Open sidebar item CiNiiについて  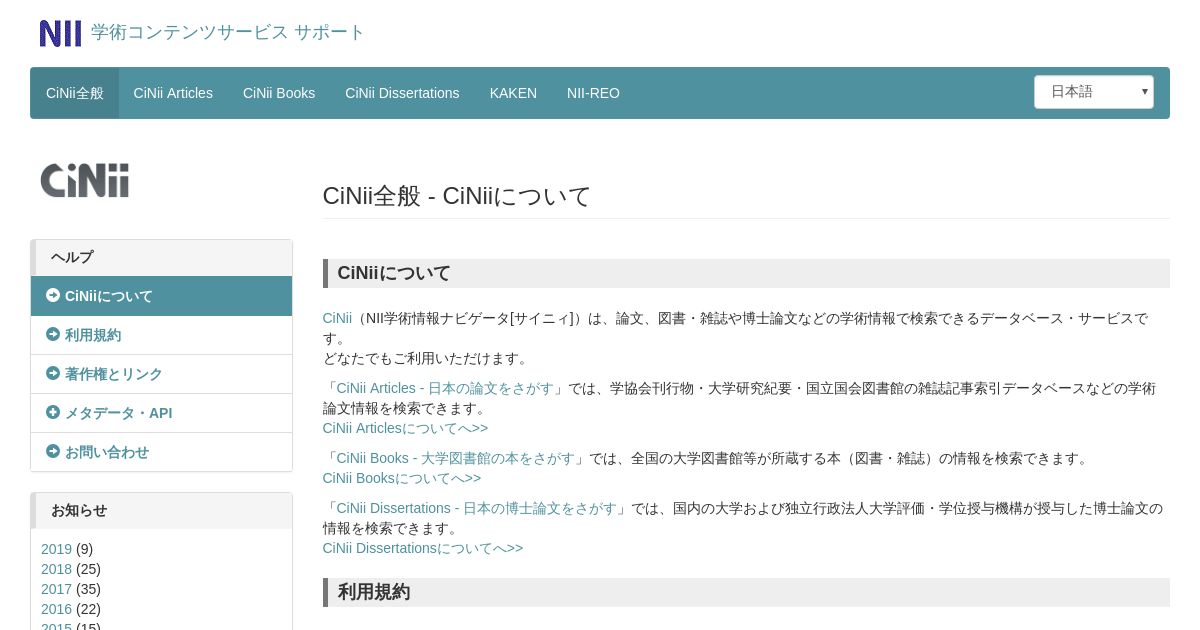tap(161, 296)
